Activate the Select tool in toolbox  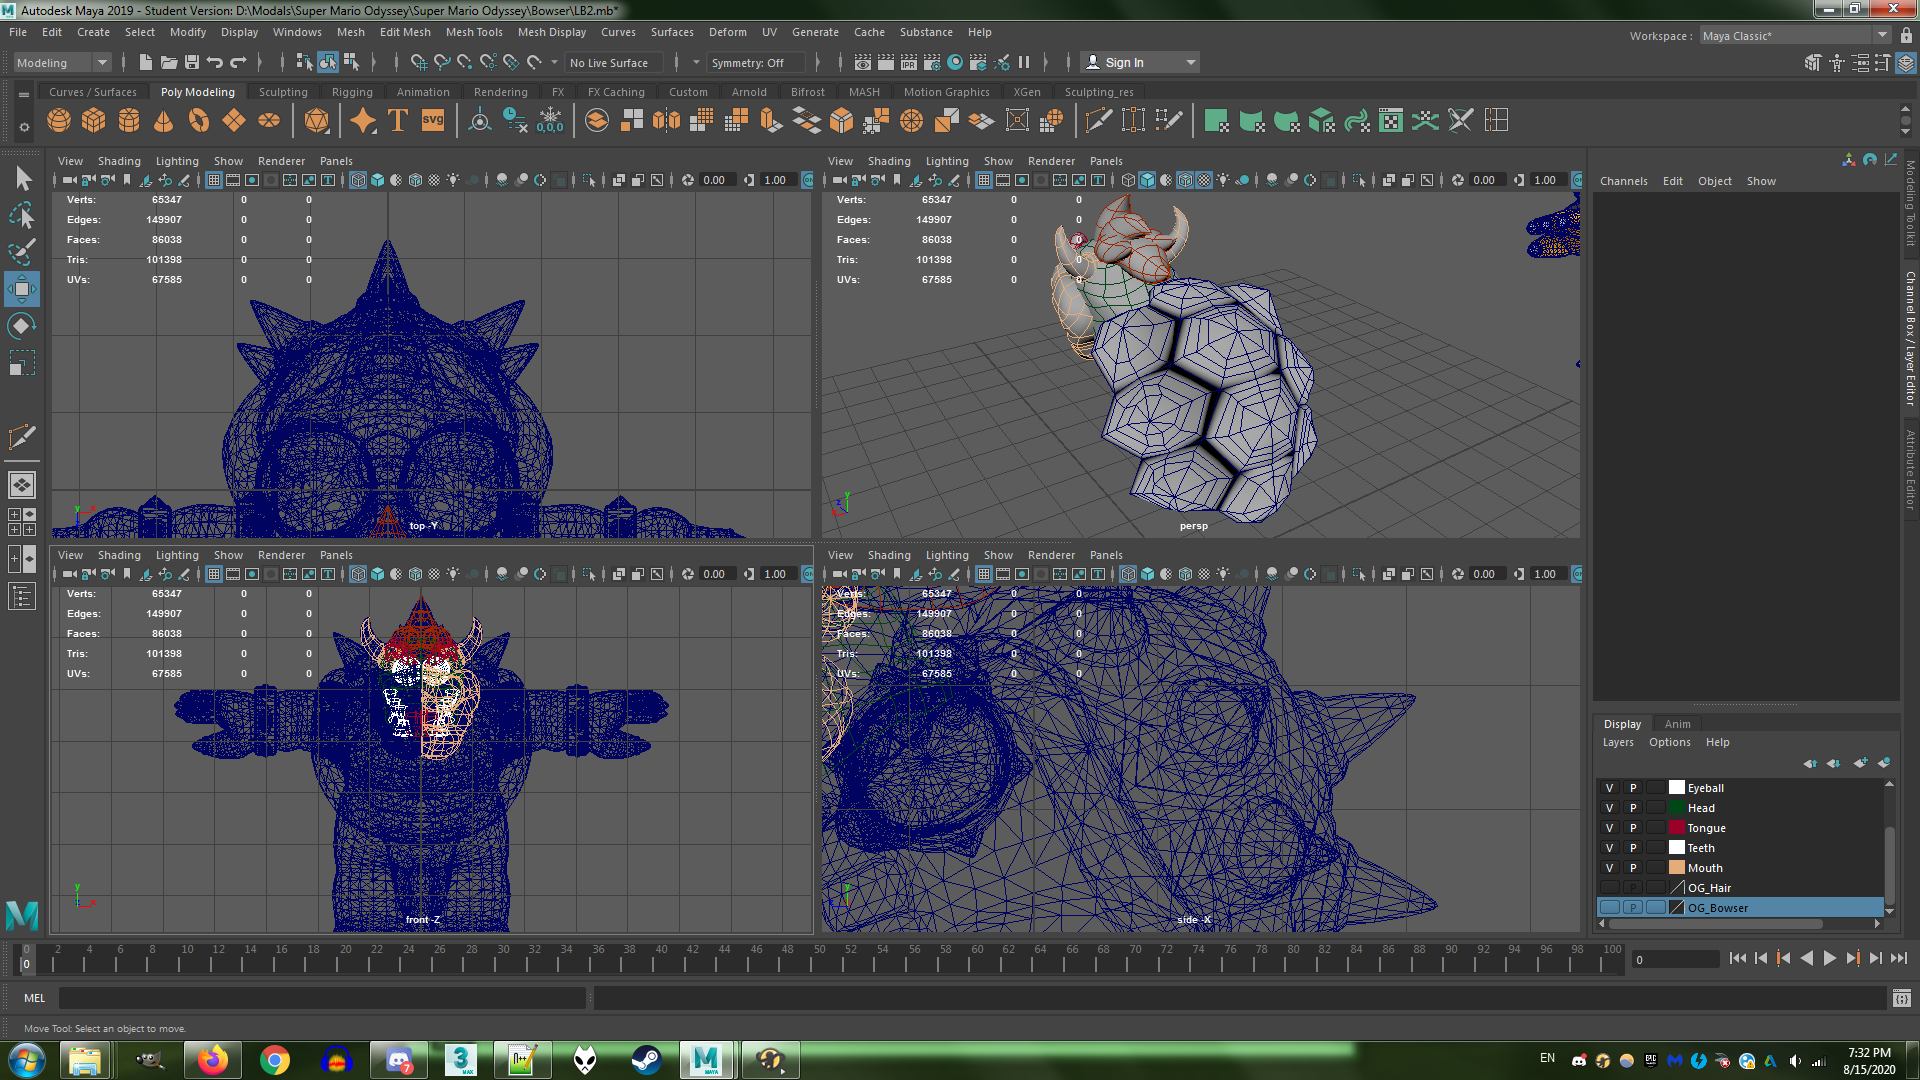22,179
